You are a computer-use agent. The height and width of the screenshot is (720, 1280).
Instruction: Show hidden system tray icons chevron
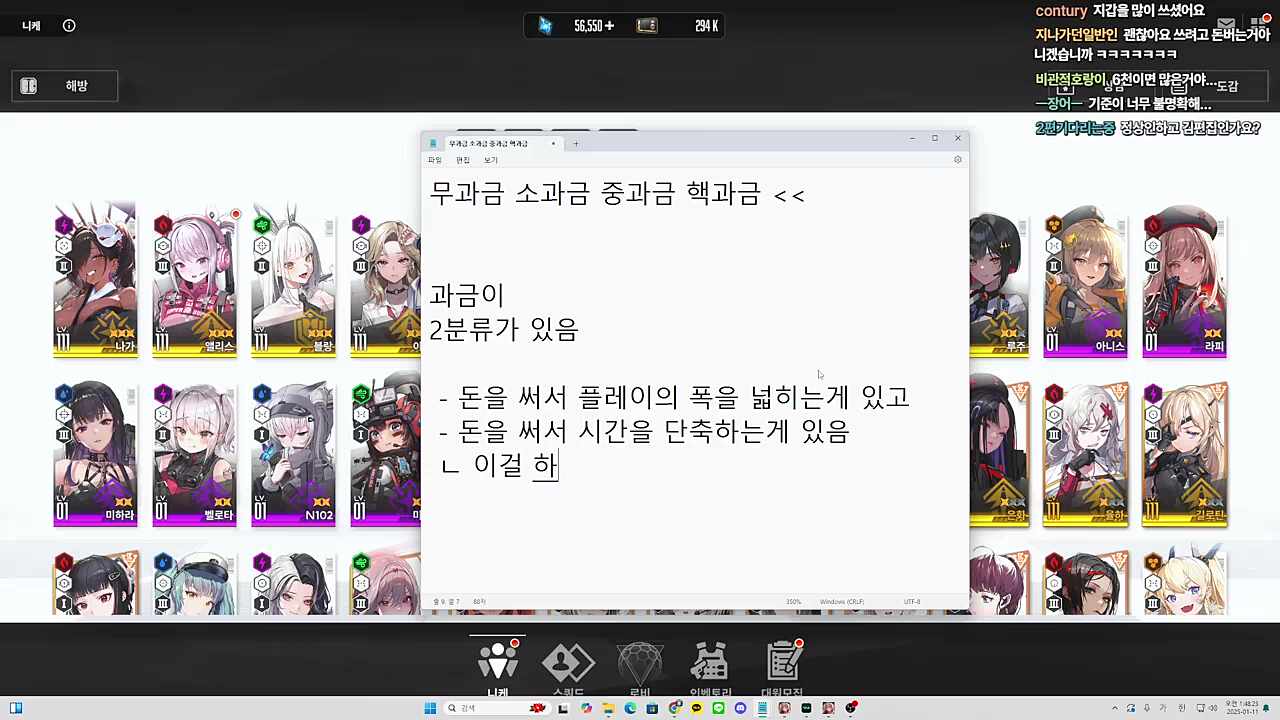(x=1115, y=708)
